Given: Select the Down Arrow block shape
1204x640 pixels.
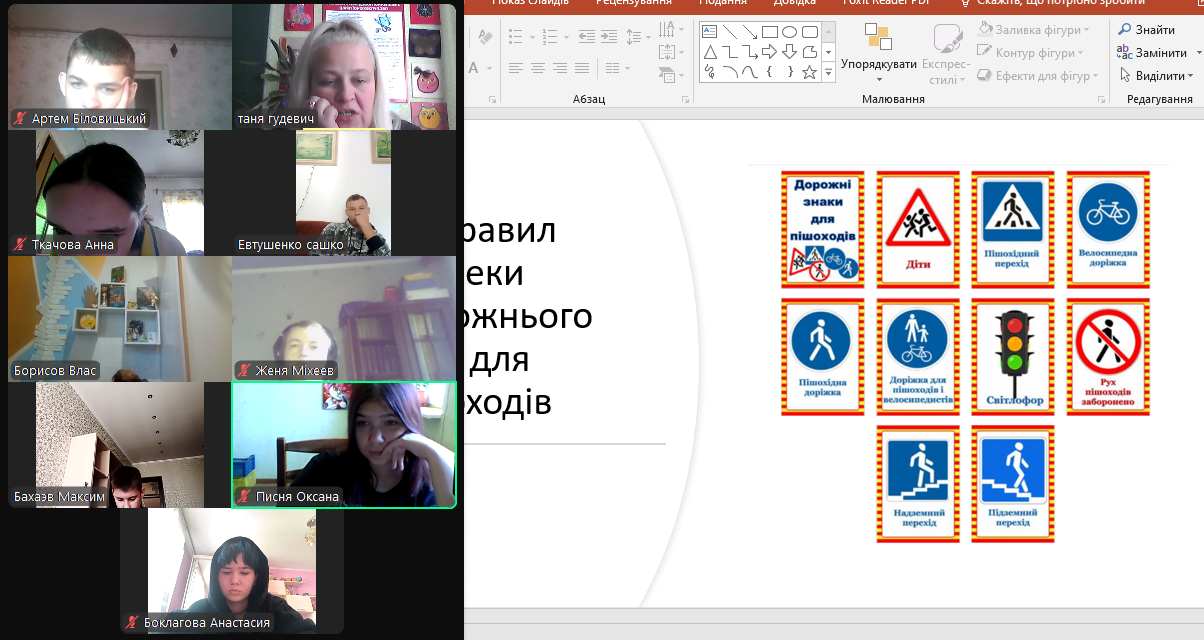Looking at the screenshot, I should (789, 52).
